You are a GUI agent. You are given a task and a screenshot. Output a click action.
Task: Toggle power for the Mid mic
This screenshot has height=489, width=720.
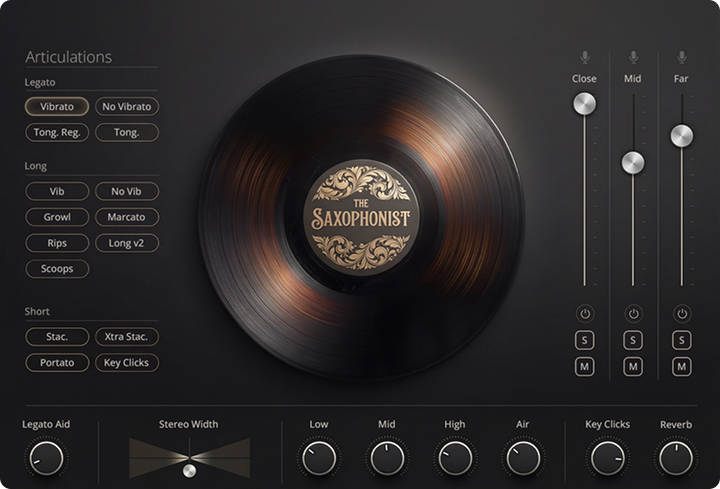point(633,314)
